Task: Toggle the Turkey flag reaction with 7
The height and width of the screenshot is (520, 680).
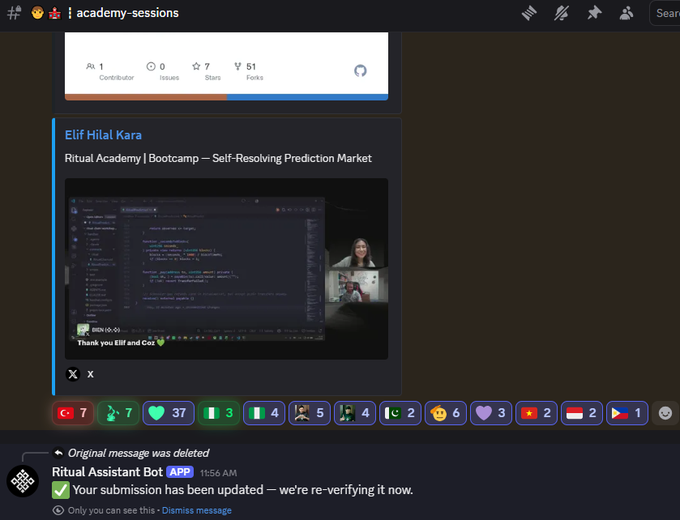Action: point(73,413)
